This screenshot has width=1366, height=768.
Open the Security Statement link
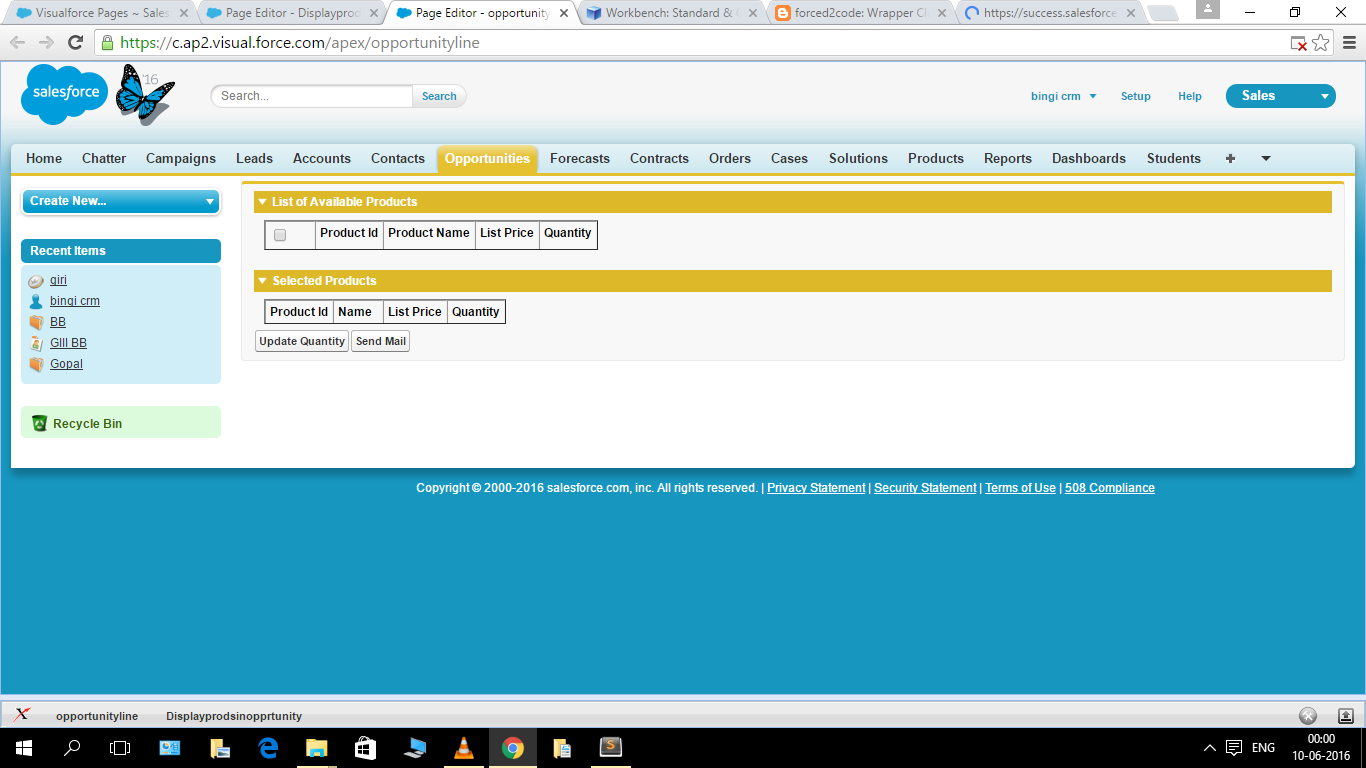(x=925, y=488)
